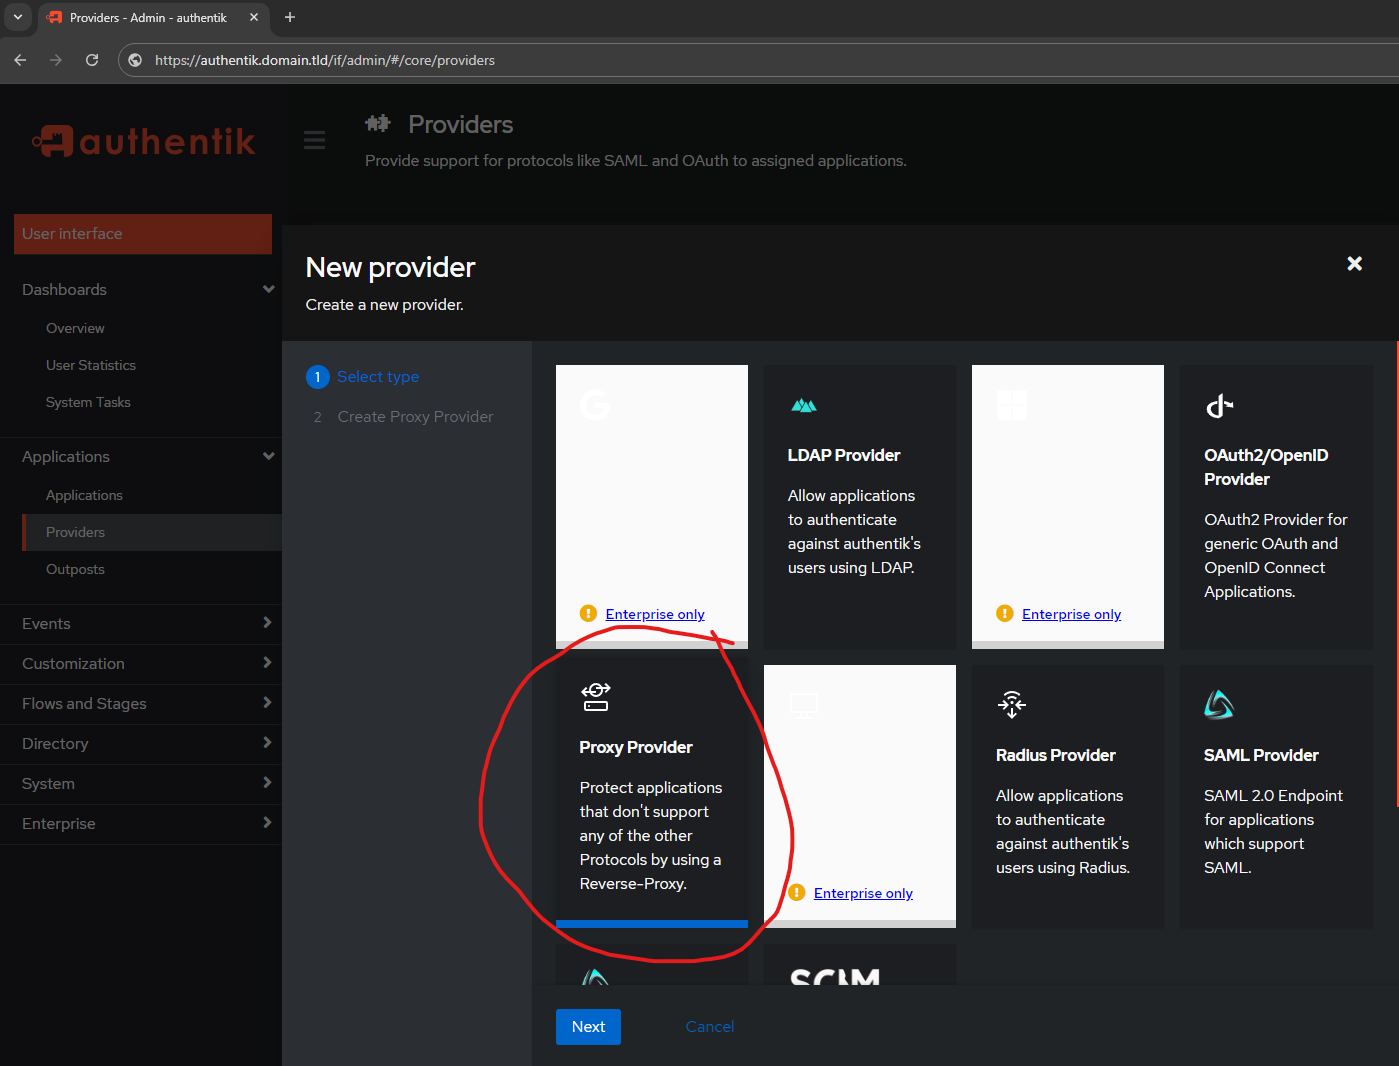
Task: Open Enterprise only link beside Proxy Provider
Action: click(863, 893)
